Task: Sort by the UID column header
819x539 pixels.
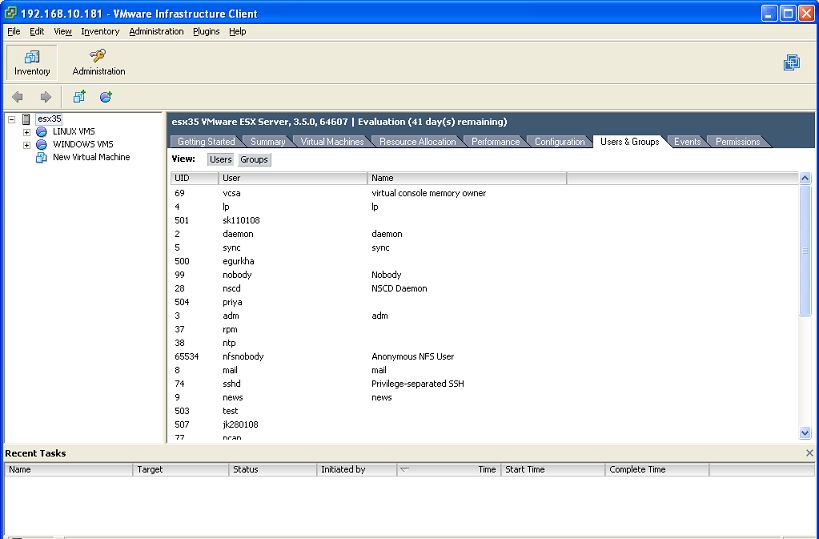Action: (x=194, y=178)
